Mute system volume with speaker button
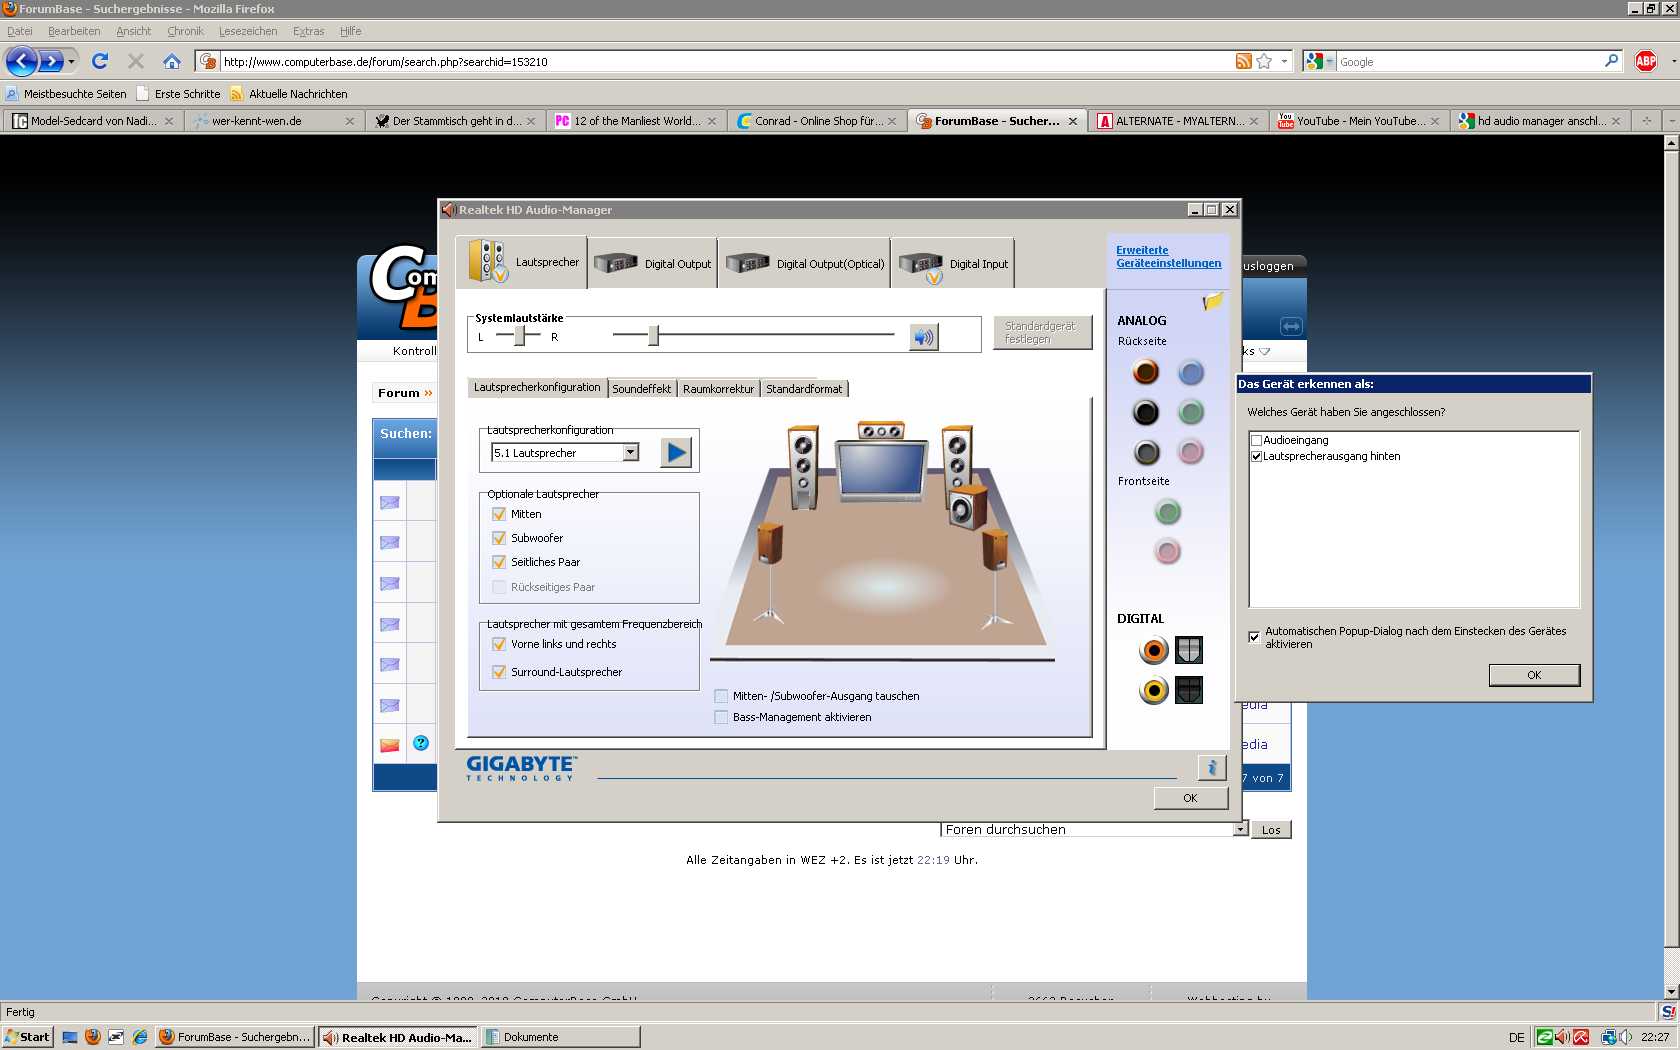The image size is (1680, 1050). click(924, 337)
